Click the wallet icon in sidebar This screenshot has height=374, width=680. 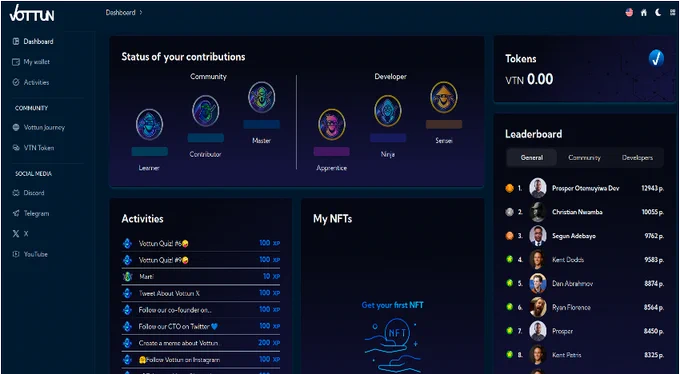point(16,62)
